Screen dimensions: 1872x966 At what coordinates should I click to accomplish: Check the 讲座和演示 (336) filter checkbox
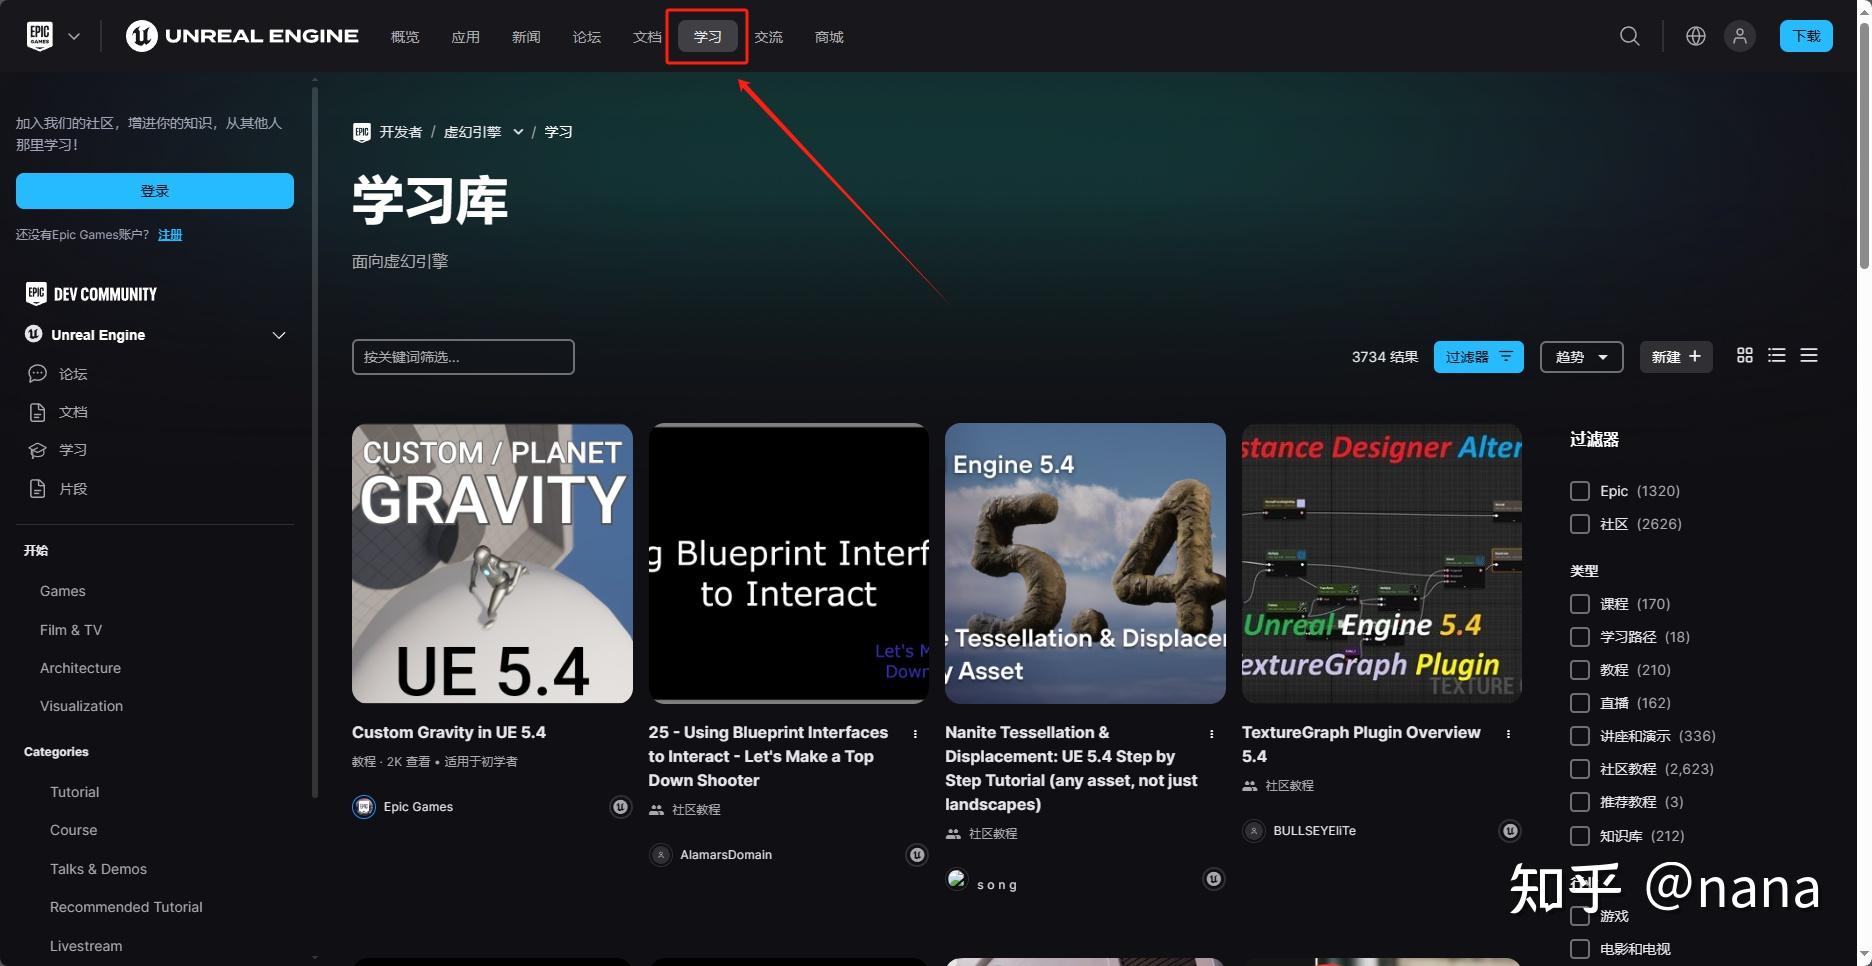(1580, 736)
